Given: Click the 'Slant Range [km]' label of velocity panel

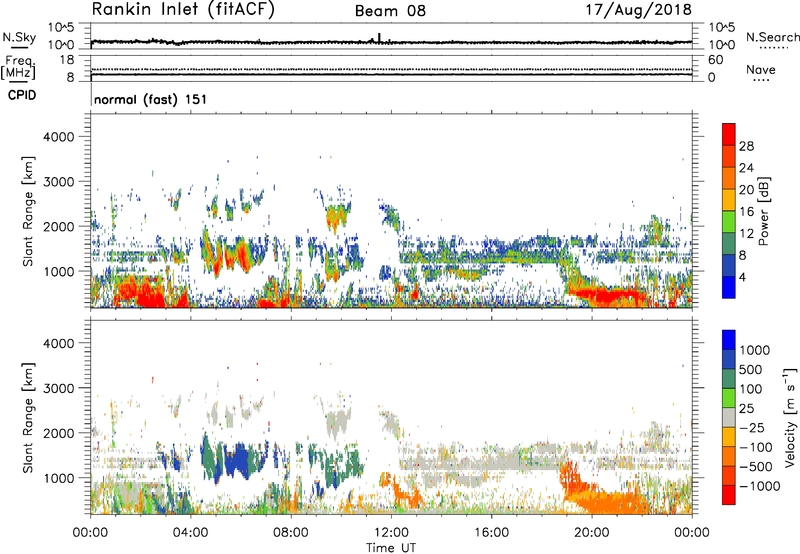Looking at the screenshot, I should pyautogui.click(x=28, y=418).
